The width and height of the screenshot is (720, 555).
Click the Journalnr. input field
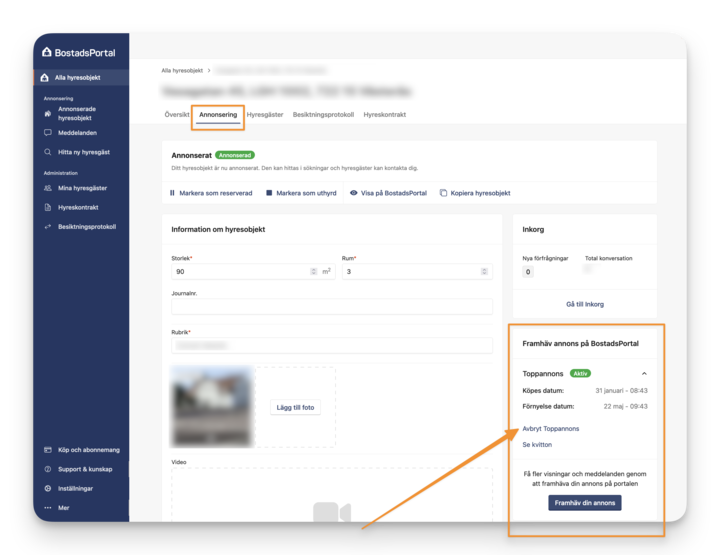coord(332,306)
